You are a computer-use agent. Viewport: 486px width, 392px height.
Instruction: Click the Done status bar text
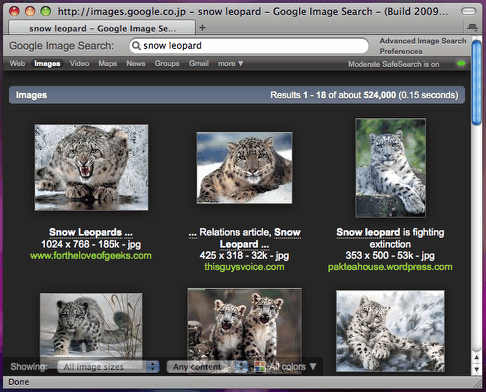[x=19, y=382]
